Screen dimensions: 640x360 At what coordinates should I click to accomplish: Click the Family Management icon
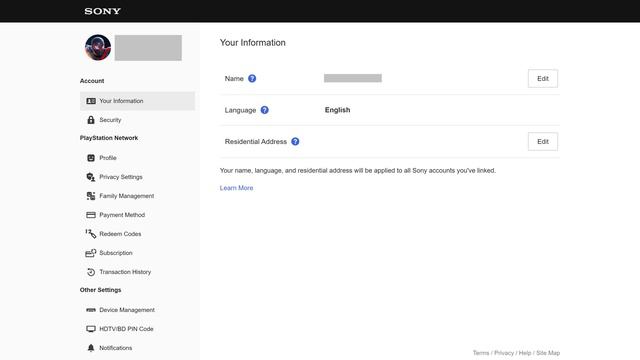tap(91, 196)
